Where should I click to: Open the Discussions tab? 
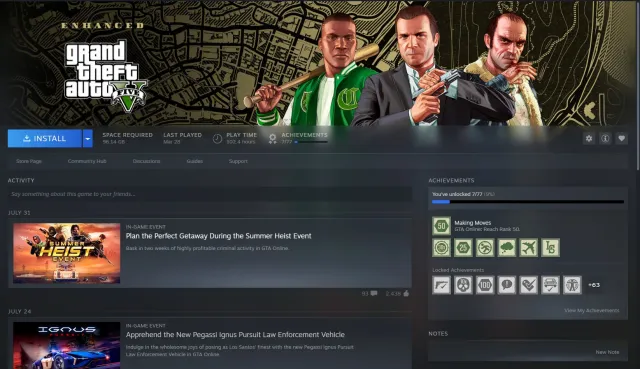(x=147, y=161)
